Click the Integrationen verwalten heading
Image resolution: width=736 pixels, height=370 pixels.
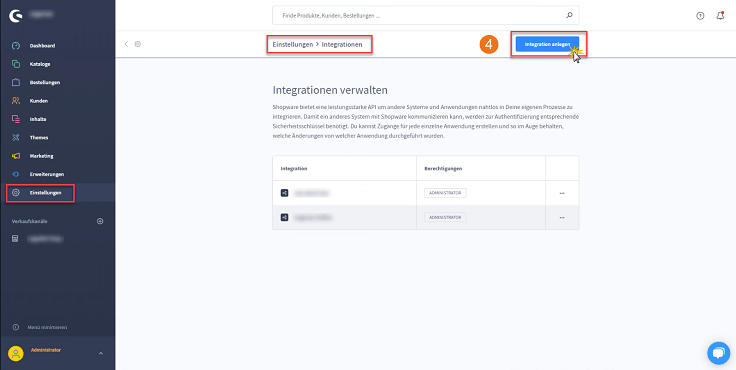(330, 90)
